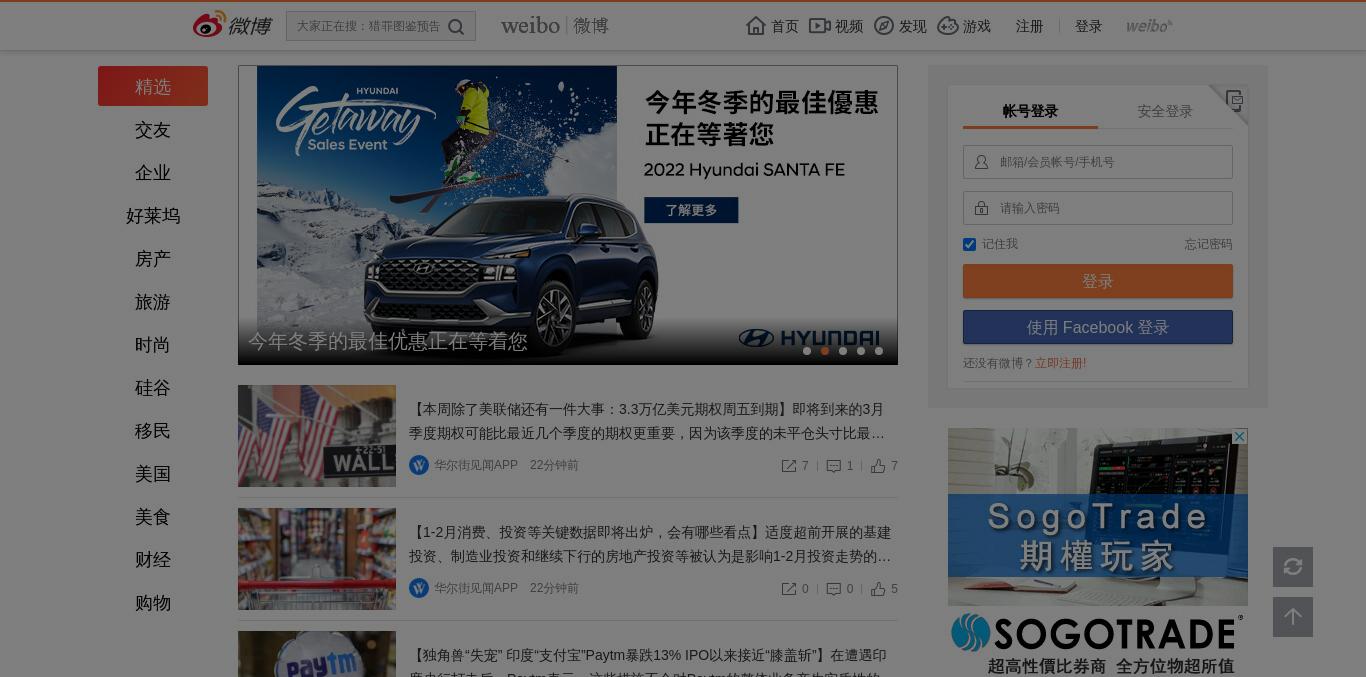Click grey weibo logo in header right

pyautogui.click(x=1149, y=26)
